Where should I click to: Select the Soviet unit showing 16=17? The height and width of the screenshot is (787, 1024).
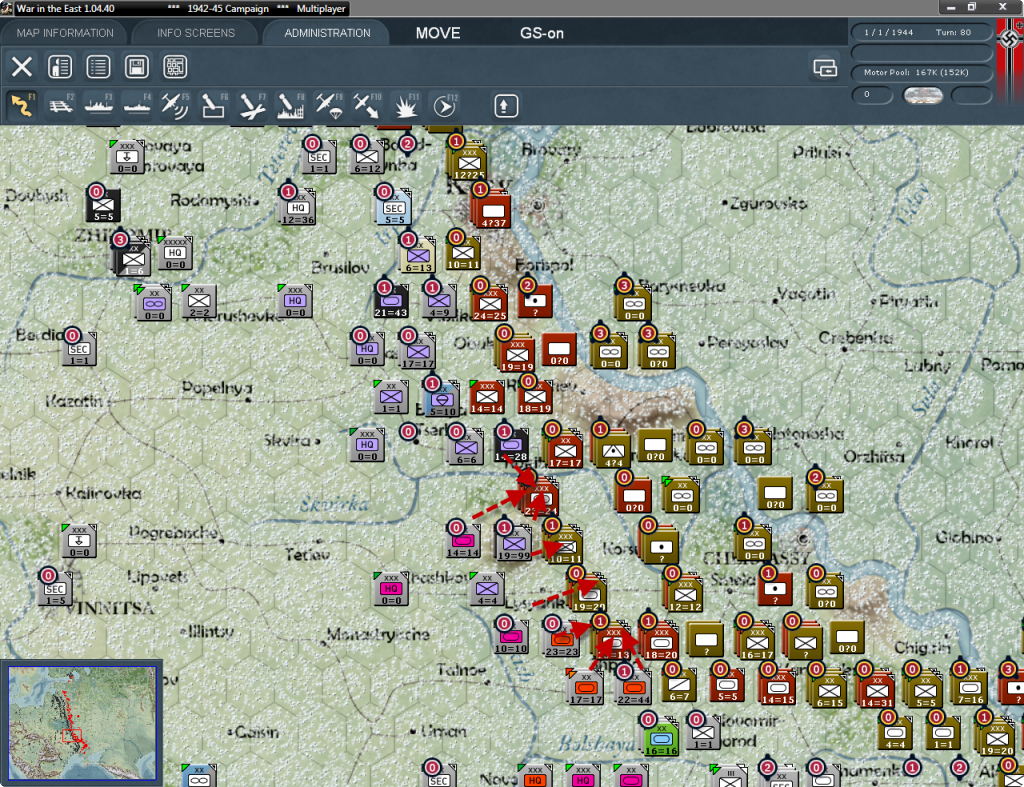[757, 642]
